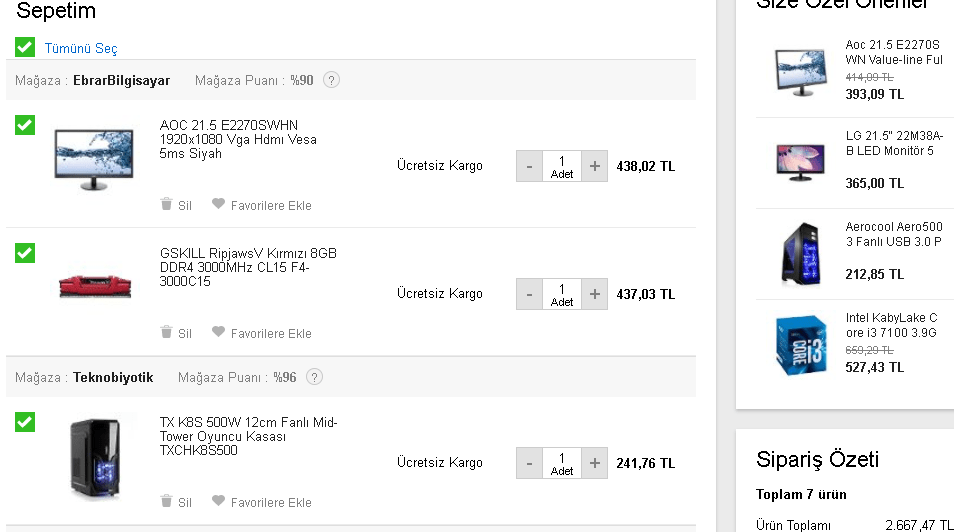Click trash icon for TX K8S case
954x532 pixels.
pyautogui.click(x=166, y=502)
